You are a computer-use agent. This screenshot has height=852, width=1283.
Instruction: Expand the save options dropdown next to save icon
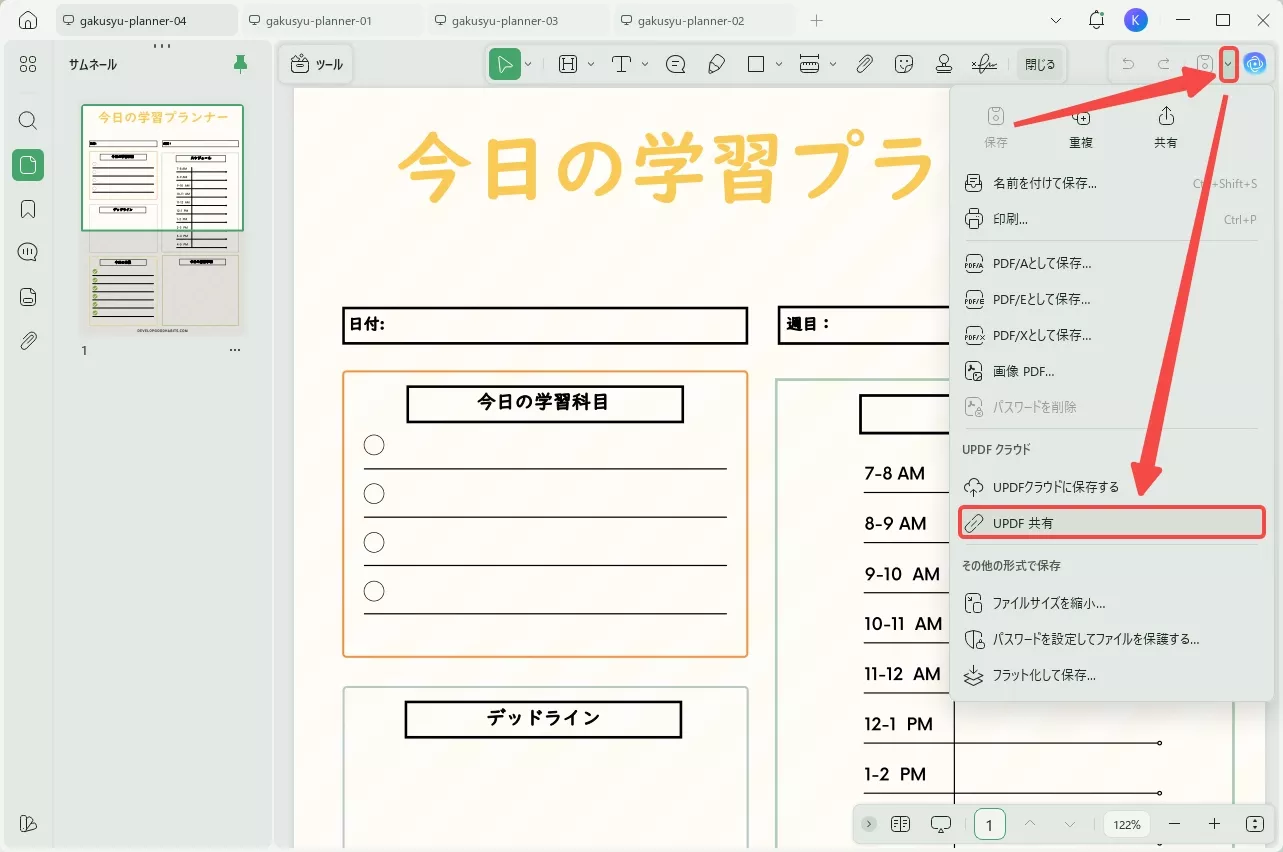(x=1227, y=63)
